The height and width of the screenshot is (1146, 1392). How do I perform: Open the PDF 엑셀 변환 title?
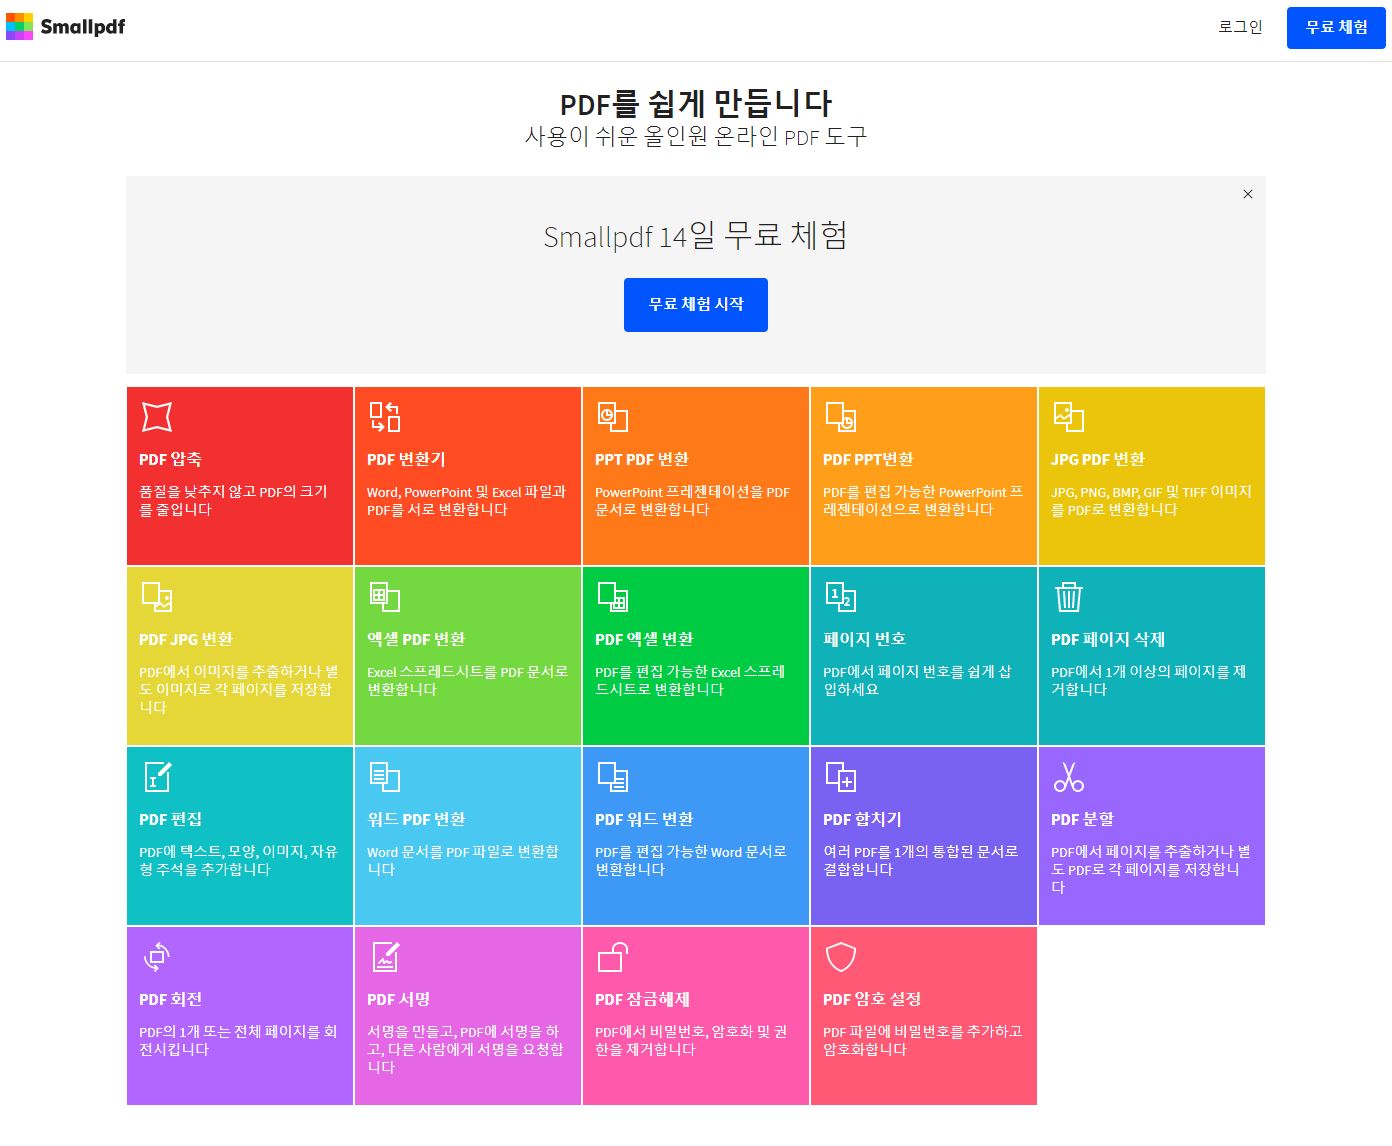pyautogui.click(x=644, y=639)
